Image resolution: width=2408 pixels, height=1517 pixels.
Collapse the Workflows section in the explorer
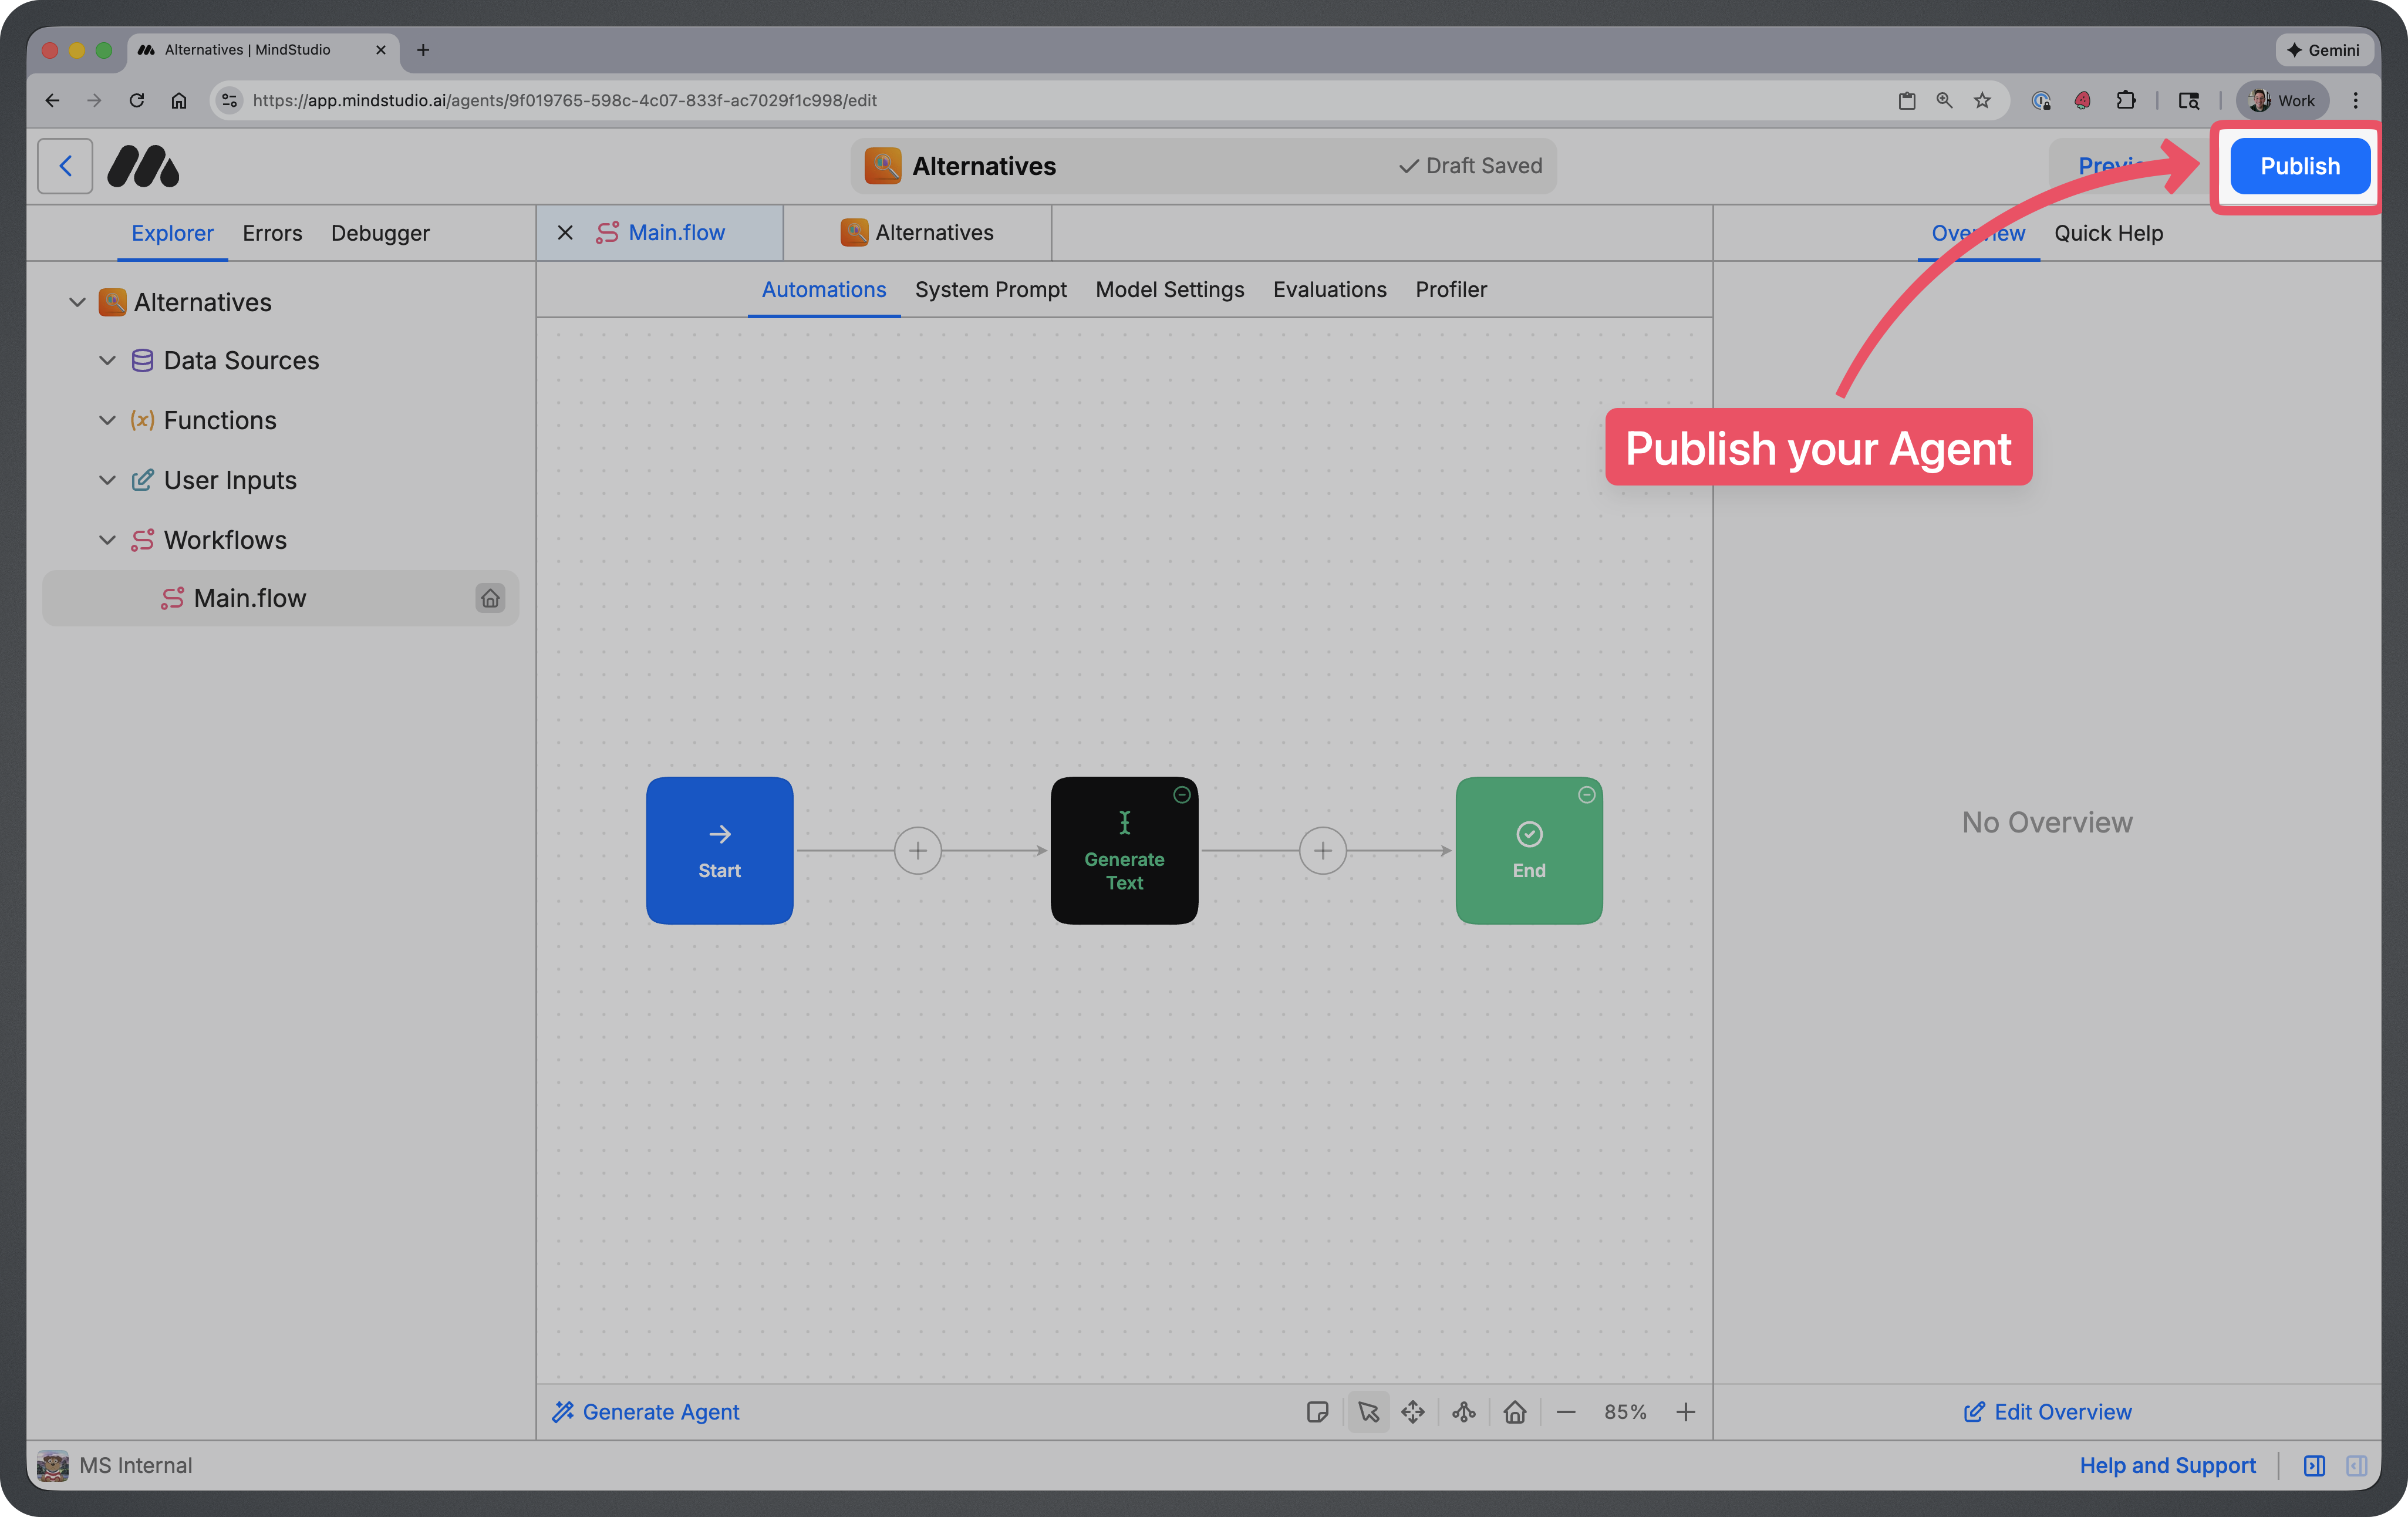coord(108,539)
